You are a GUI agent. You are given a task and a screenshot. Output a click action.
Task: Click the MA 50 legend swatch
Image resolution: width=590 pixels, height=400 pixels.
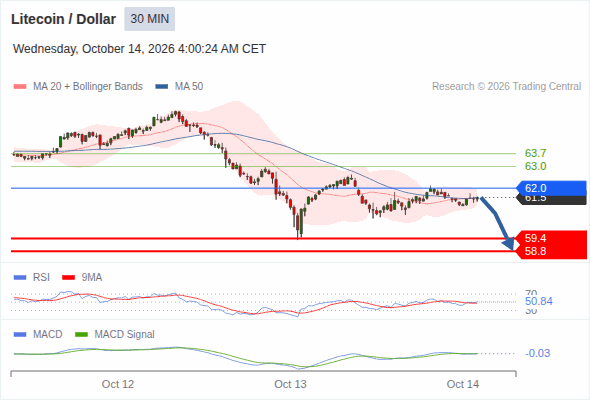pos(162,87)
